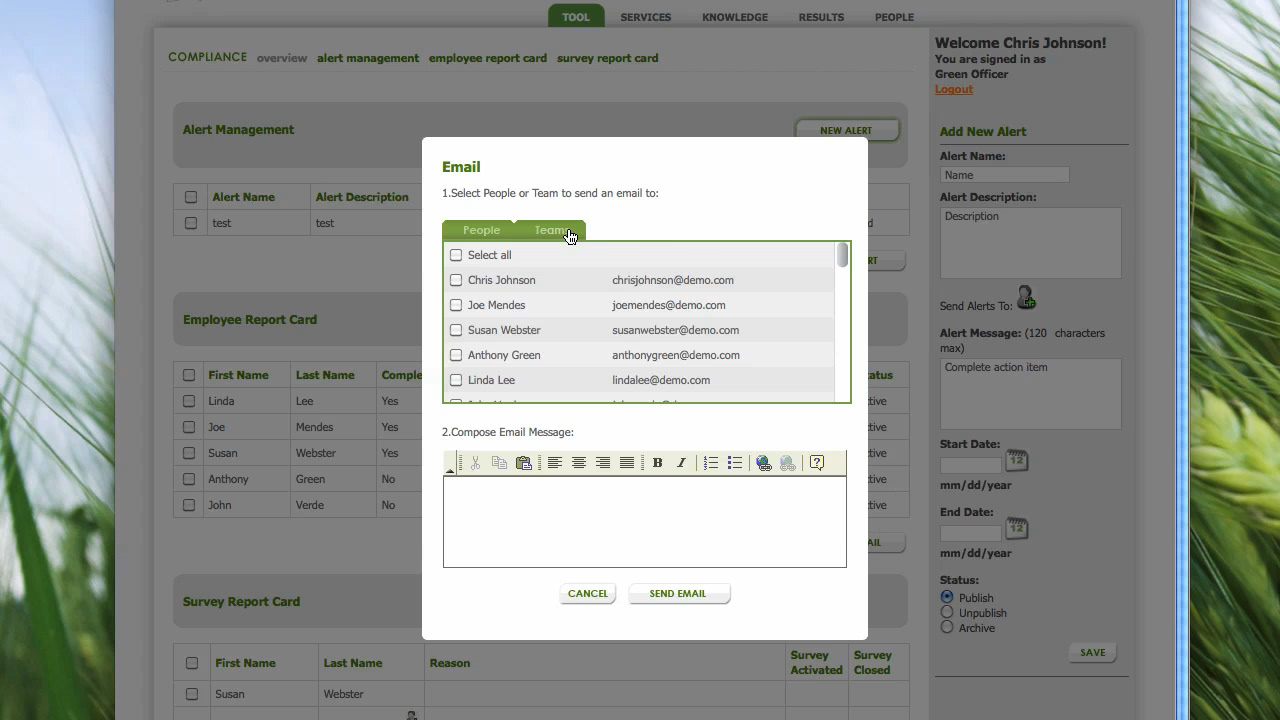Click the Paste icon in email editor
The width and height of the screenshot is (1280, 720).
click(523, 463)
